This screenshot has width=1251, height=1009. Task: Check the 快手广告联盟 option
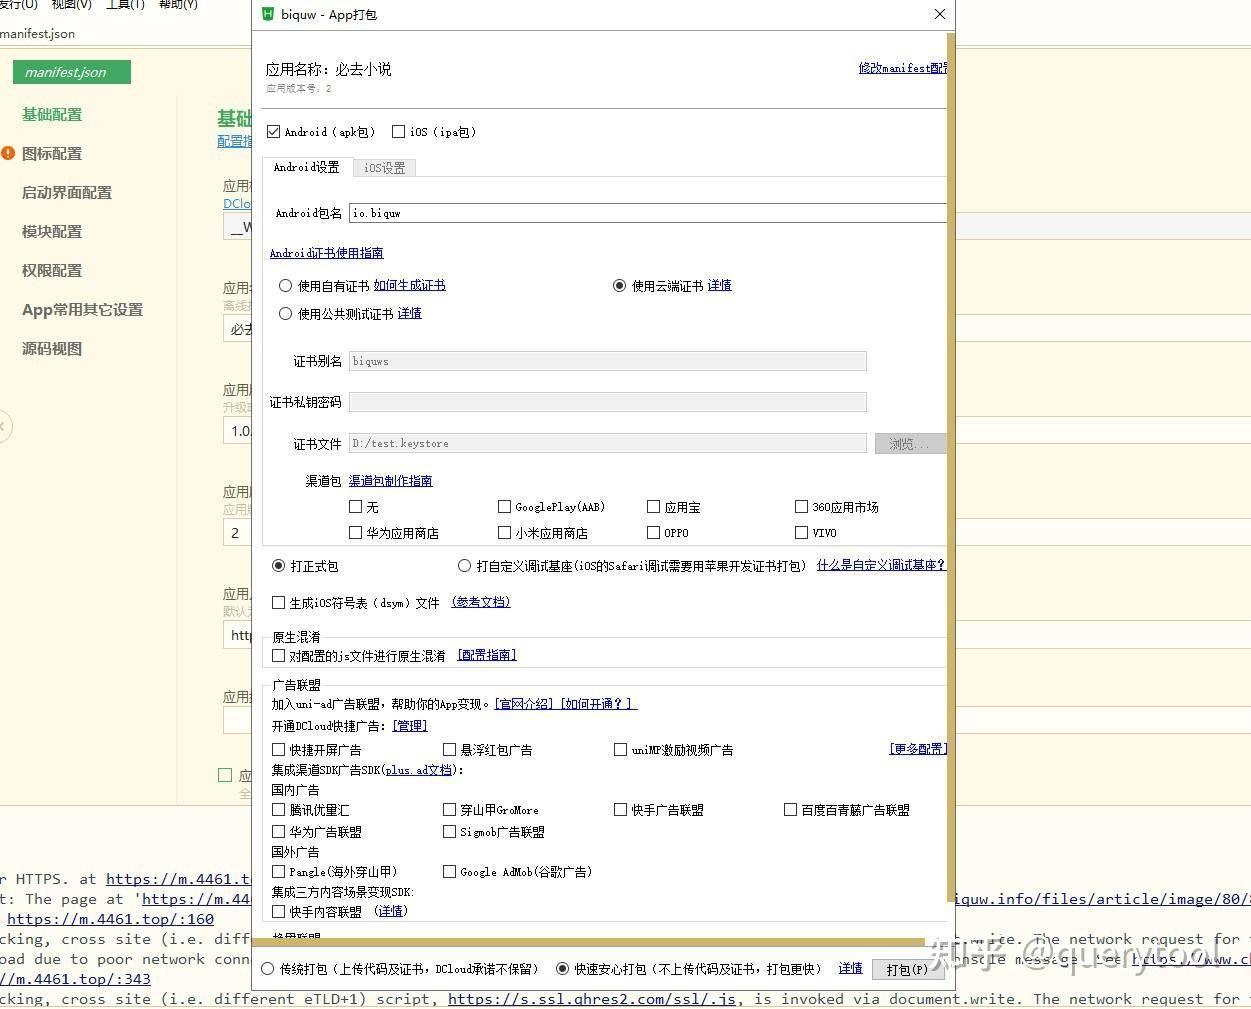click(621, 810)
